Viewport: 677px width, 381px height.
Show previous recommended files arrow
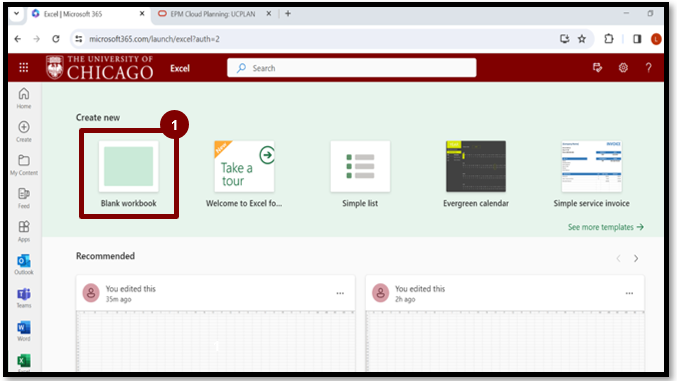(619, 258)
